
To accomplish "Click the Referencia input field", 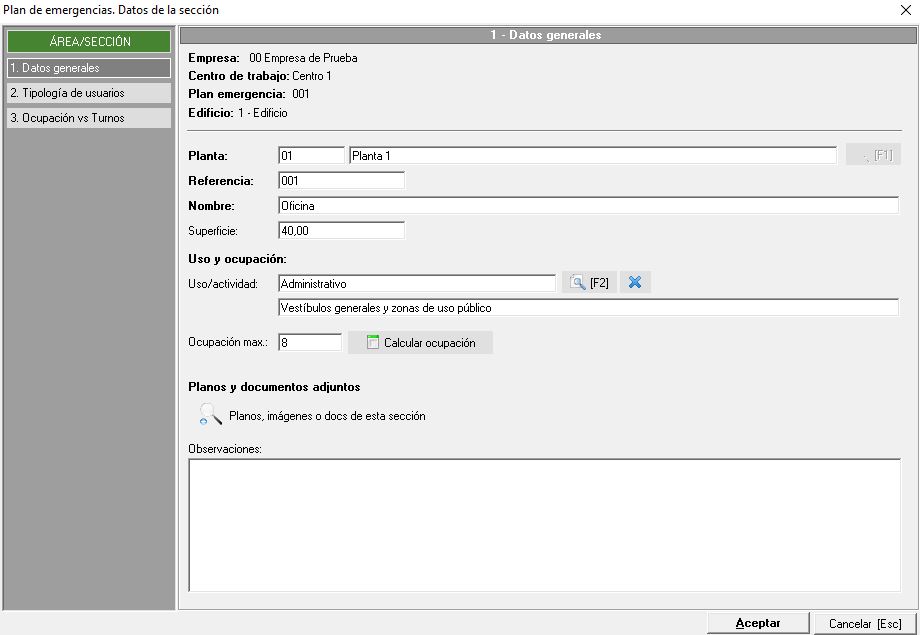I will (341, 181).
